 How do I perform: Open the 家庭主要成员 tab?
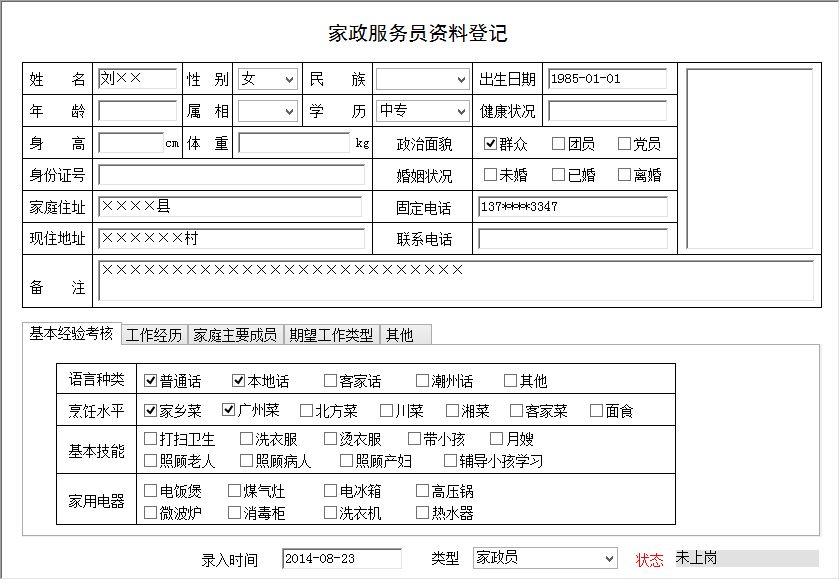[x=235, y=335]
